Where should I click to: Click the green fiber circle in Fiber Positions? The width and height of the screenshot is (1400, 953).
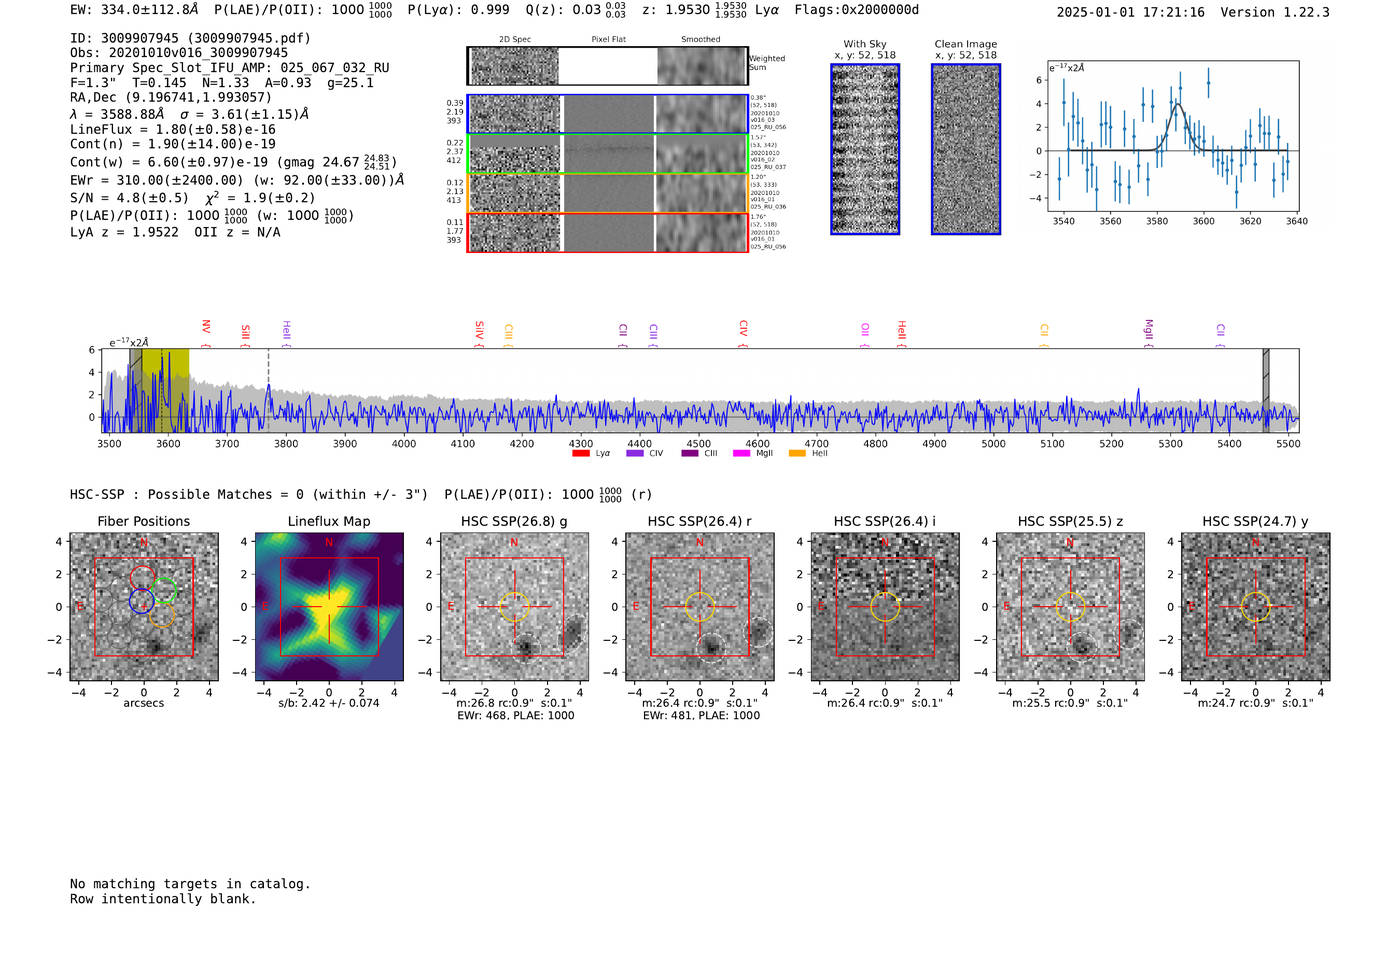pos(165,591)
